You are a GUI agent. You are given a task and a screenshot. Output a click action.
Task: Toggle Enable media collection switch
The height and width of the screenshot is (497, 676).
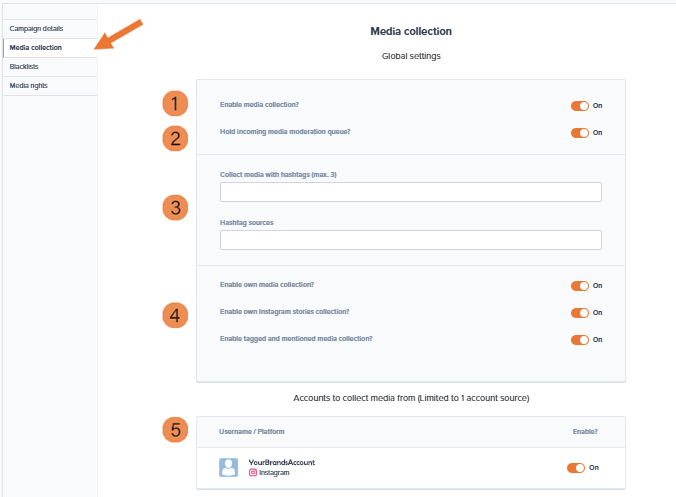pyautogui.click(x=579, y=105)
